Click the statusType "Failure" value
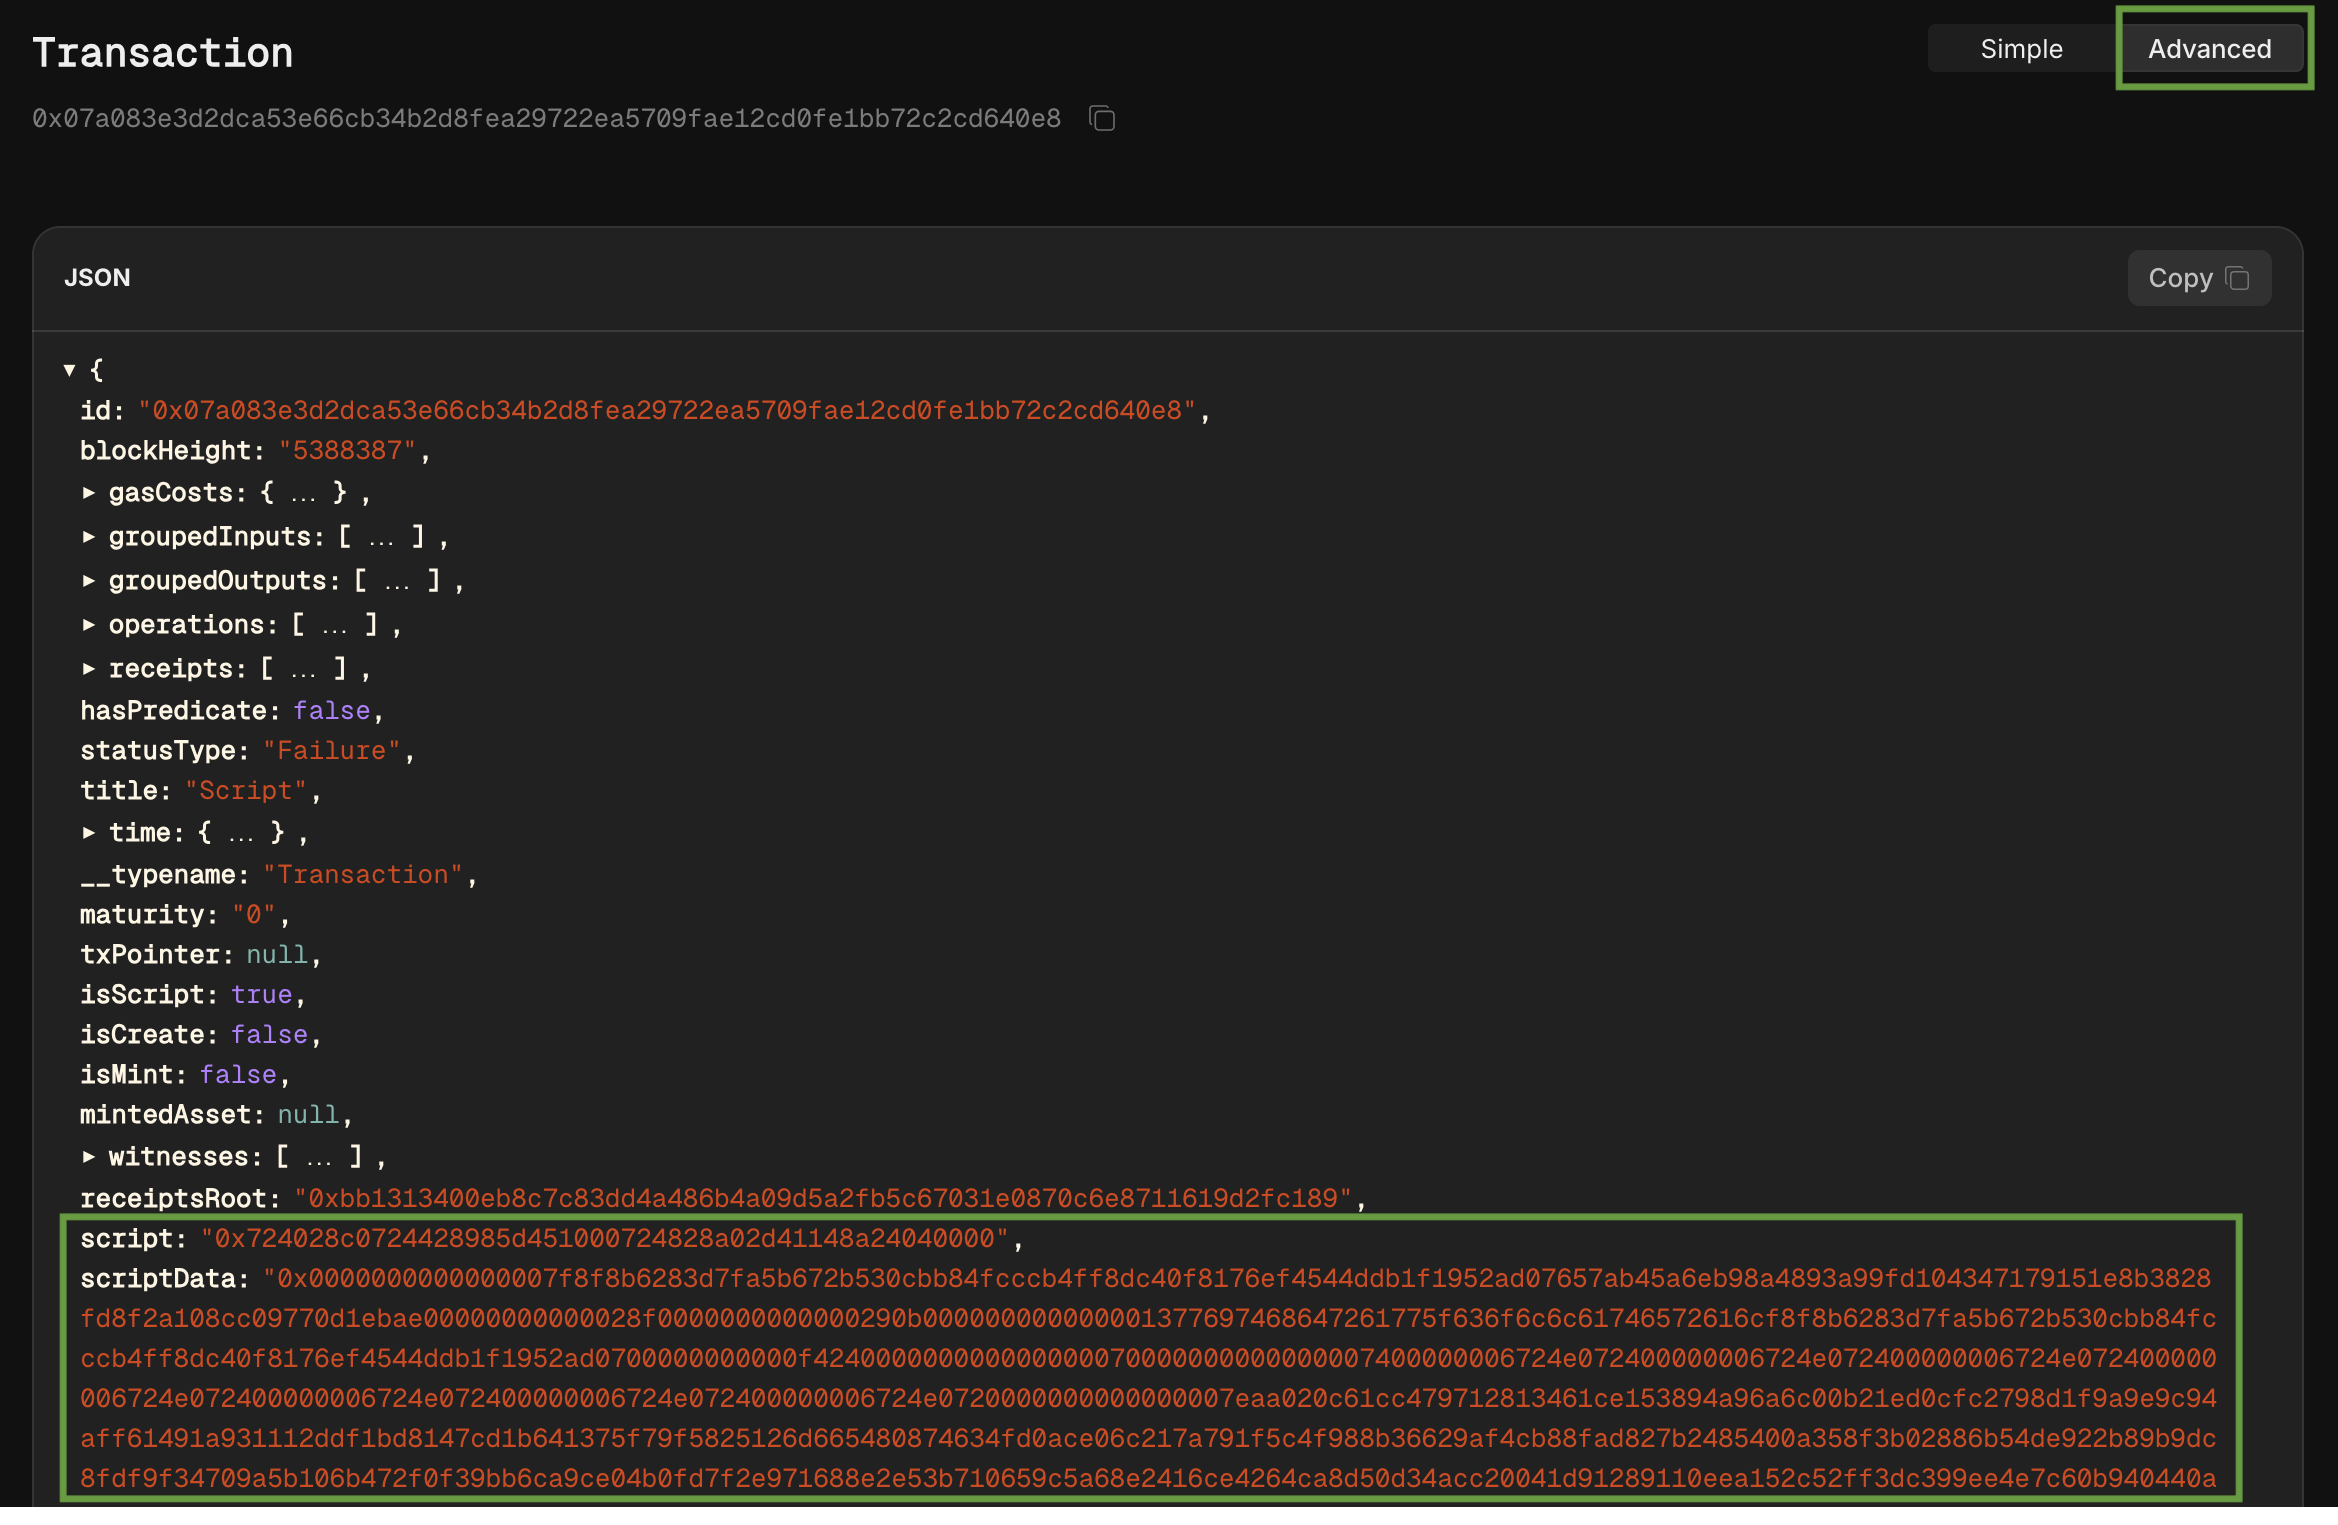This screenshot has height=1525, width=2338. pyautogui.click(x=332, y=751)
